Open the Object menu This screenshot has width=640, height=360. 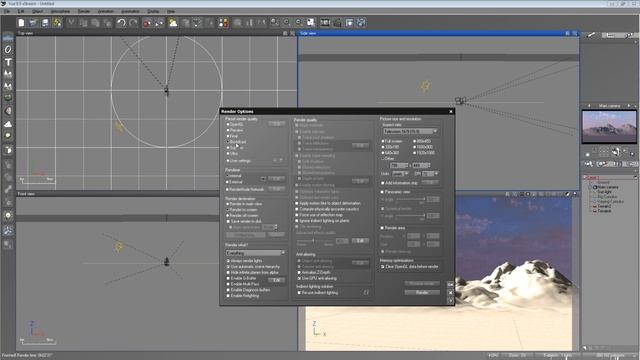point(37,11)
